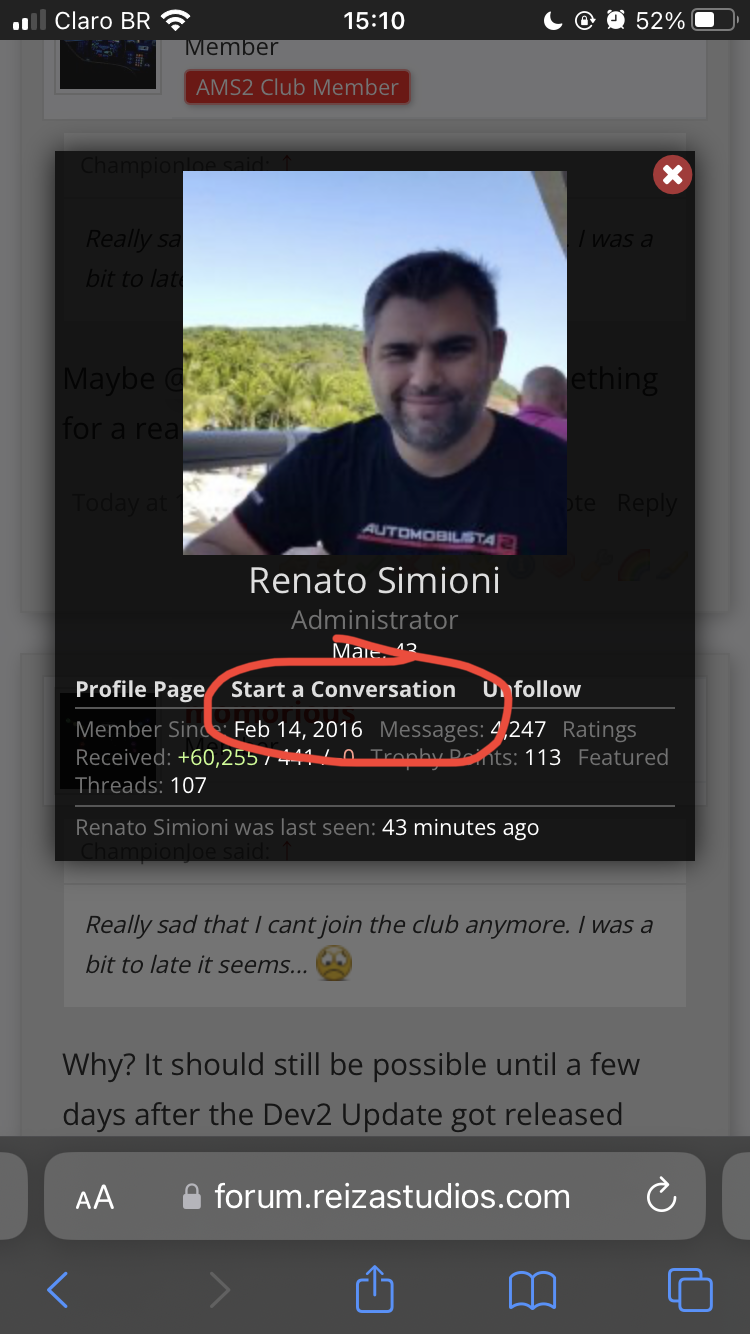The width and height of the screenshot is (750, 1334).
Task: Tap the Reply link behind the popup
Action: click(647, 503)
